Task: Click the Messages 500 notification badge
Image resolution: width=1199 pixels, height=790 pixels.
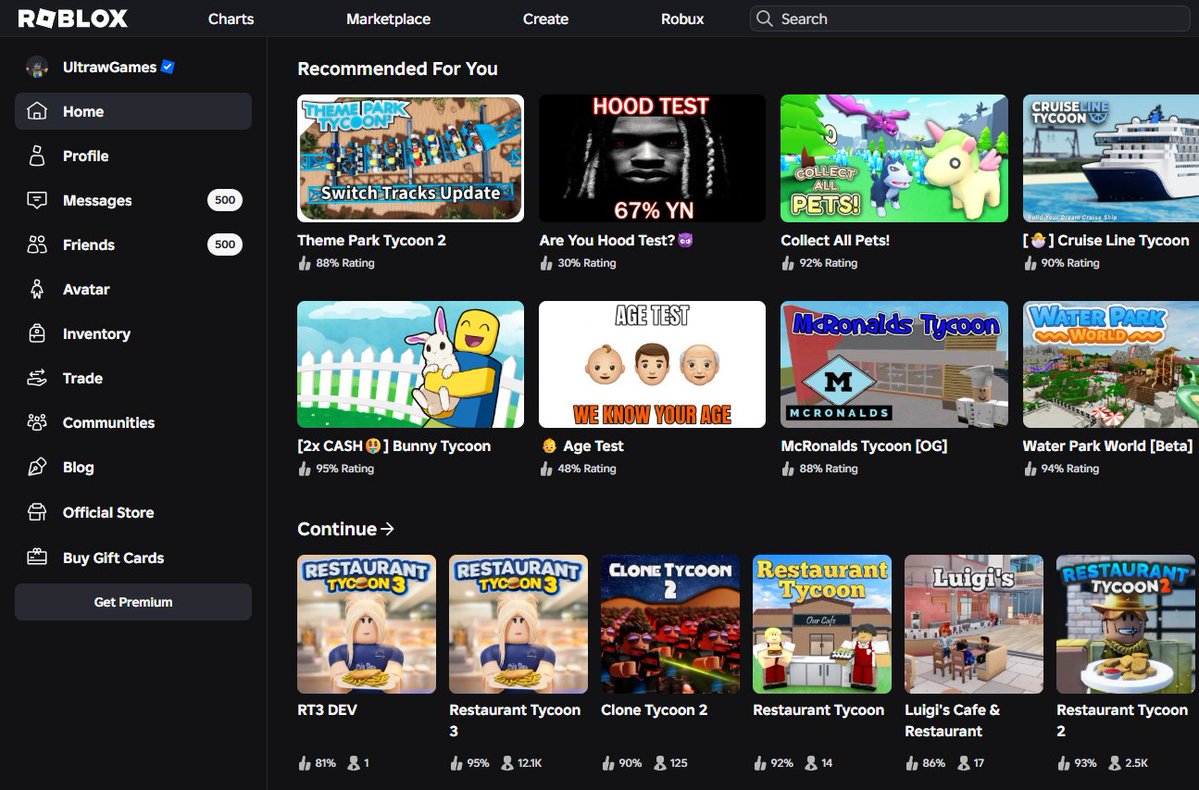Action: (x=225, y=200)
